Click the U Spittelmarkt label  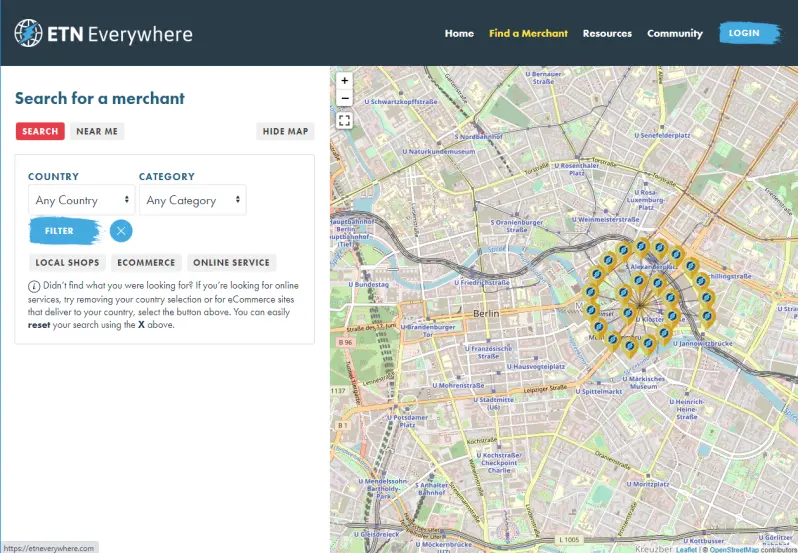(x=599, y=392)
